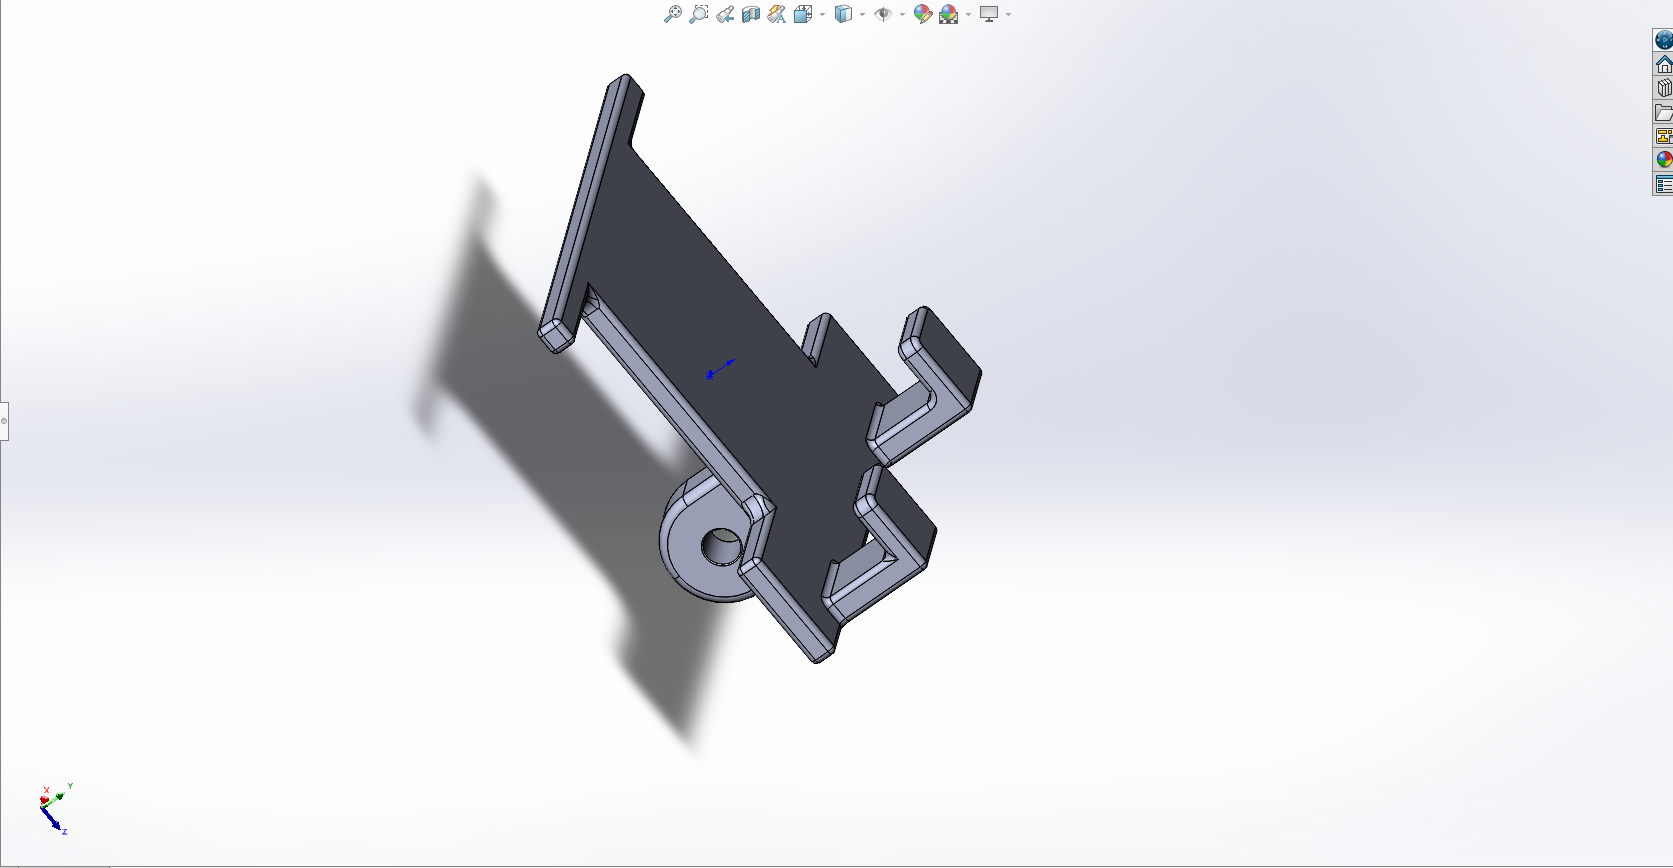Open the 3DEXPERIENCE compass tab in the task pane
The image size is (1673, 868).
point(1664,40)
